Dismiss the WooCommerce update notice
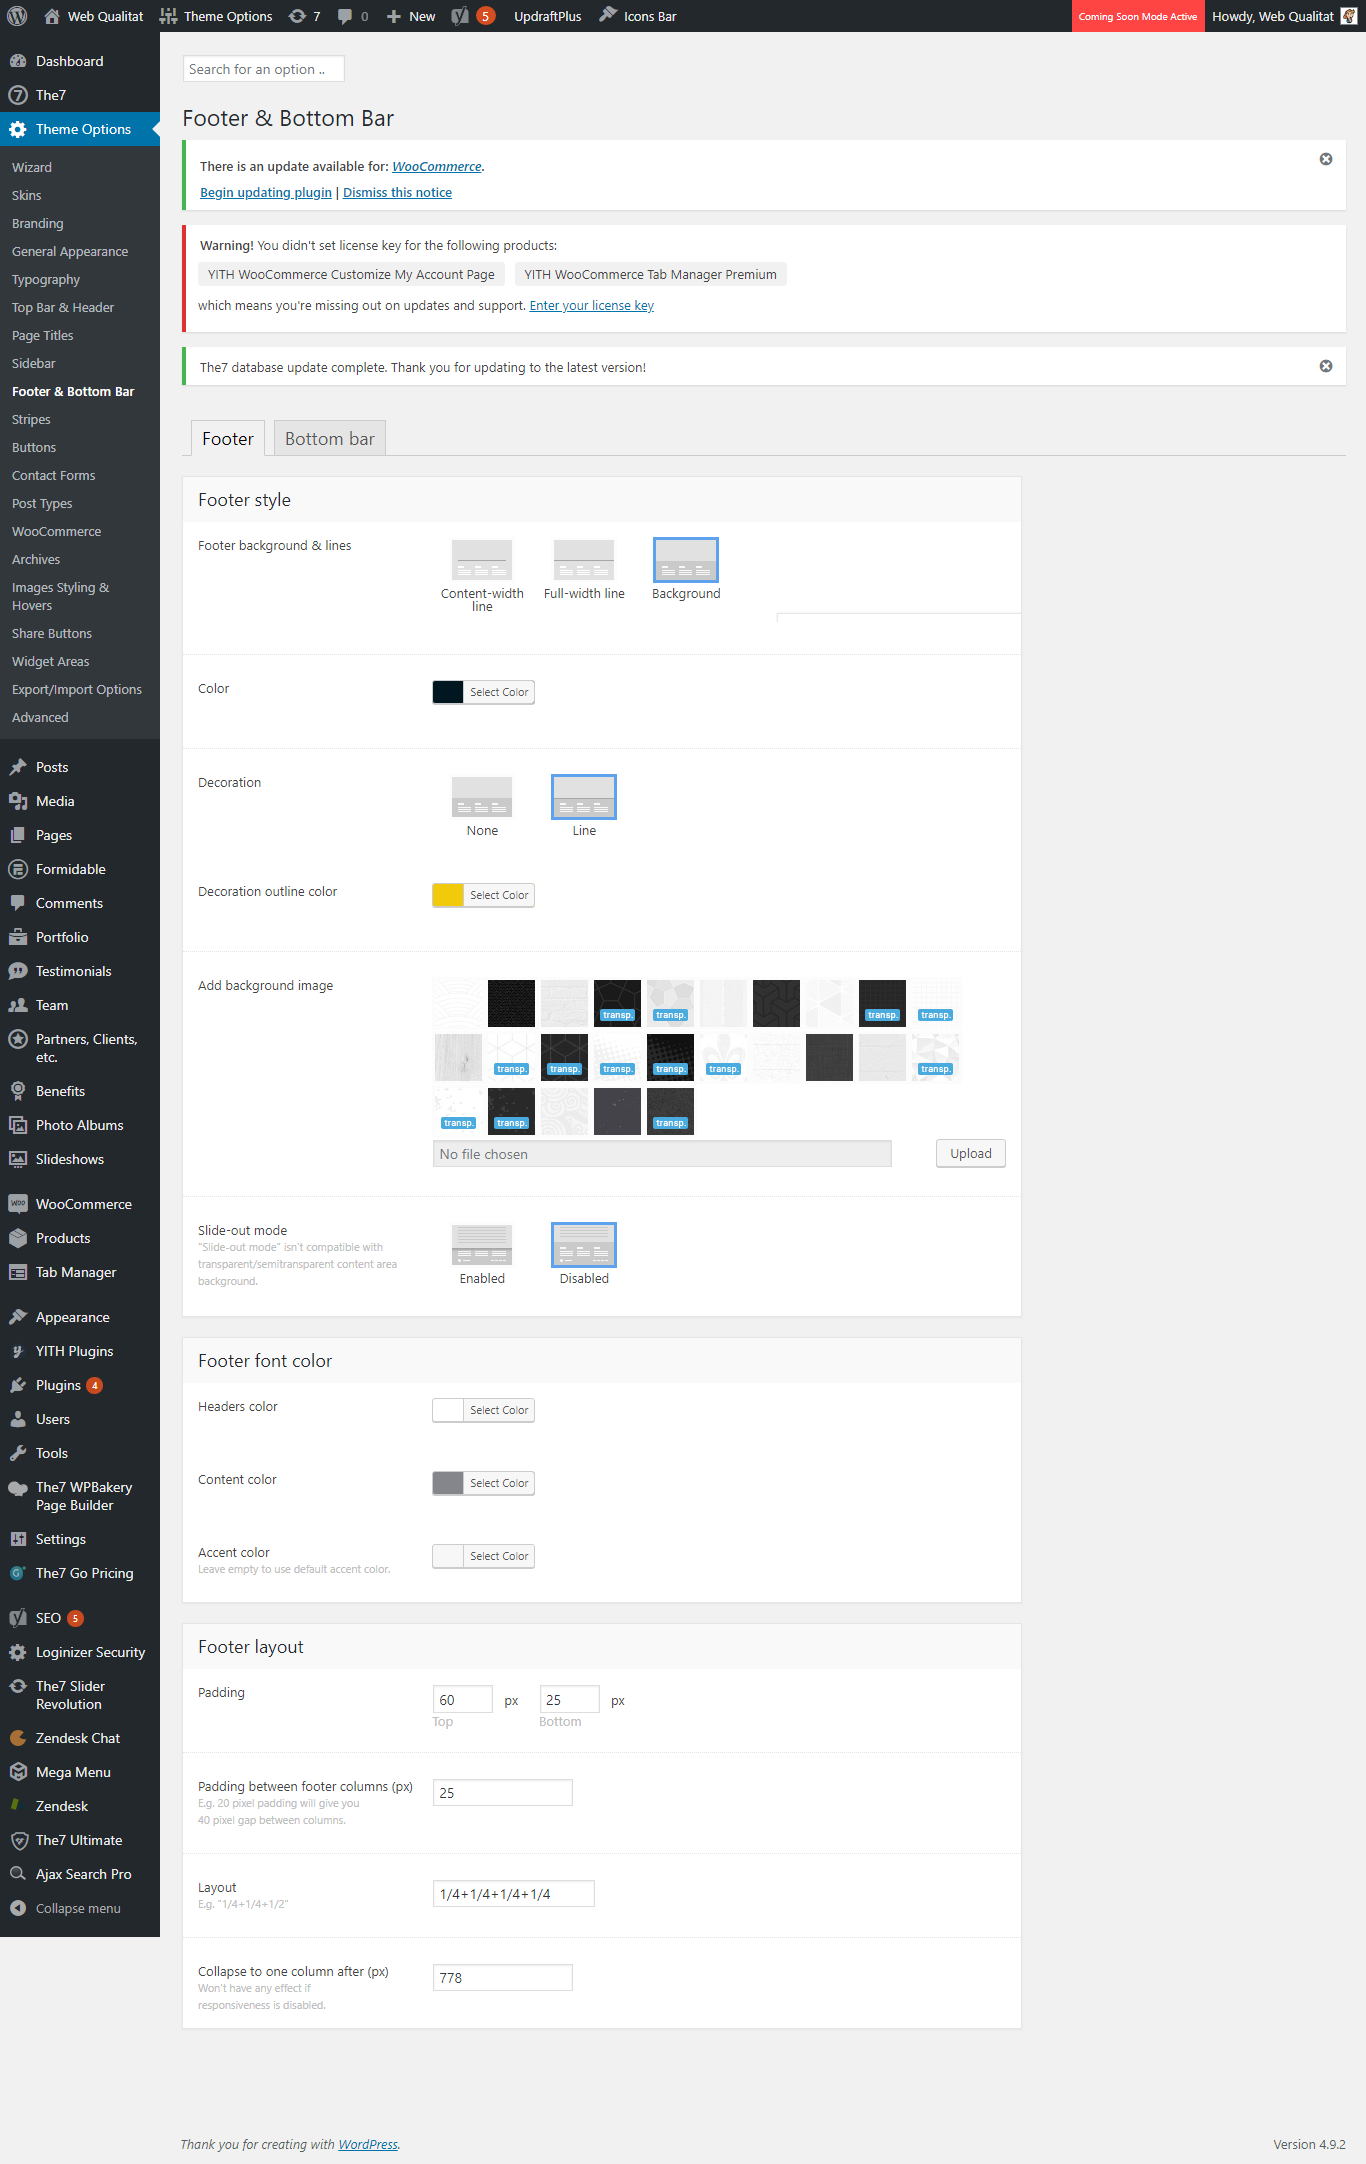The height and width of the screenshot is (2164, 1366). click(x=1326, y=159)
